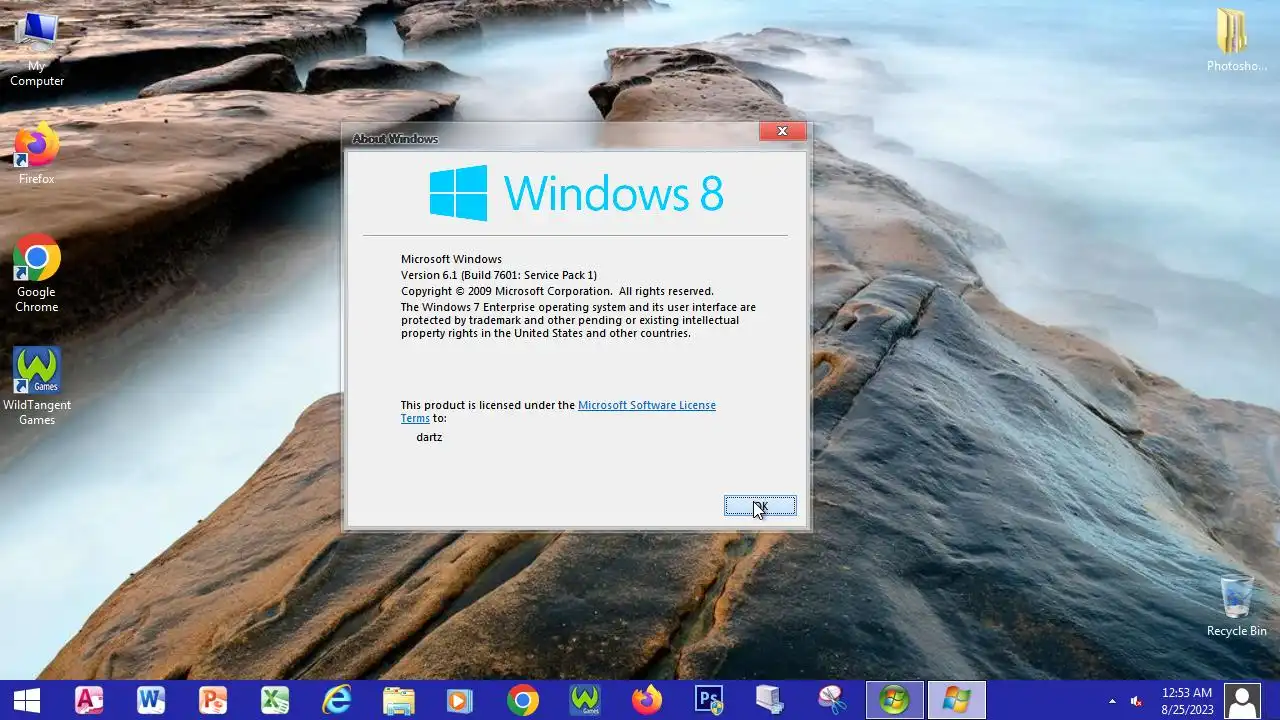This screenshot has height=720, width=1280.
Task: Select the Firefox desktop shortcut
Action: click(37, 155)
